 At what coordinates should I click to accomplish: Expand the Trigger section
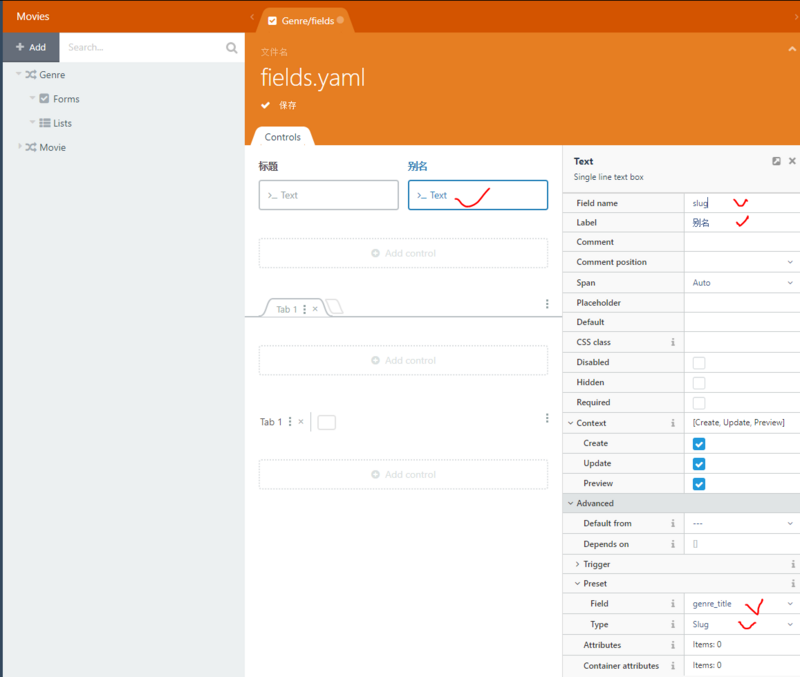coord(577,564)
